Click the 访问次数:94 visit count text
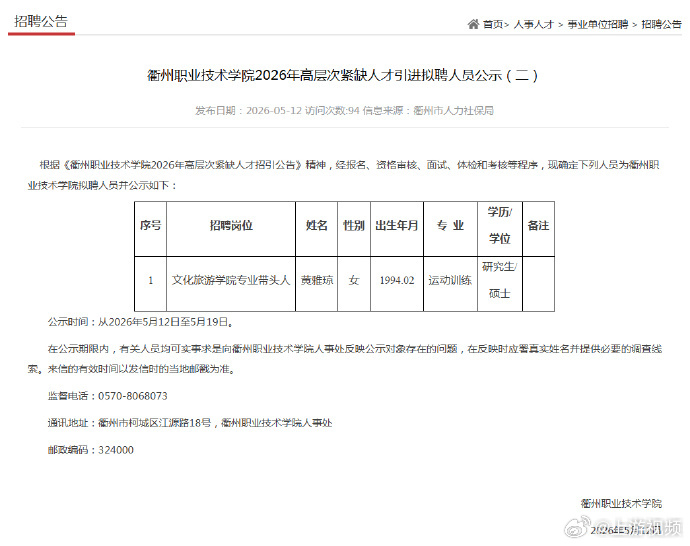Image resolution: width=690 pixels, height=546 pixels. 332,110
